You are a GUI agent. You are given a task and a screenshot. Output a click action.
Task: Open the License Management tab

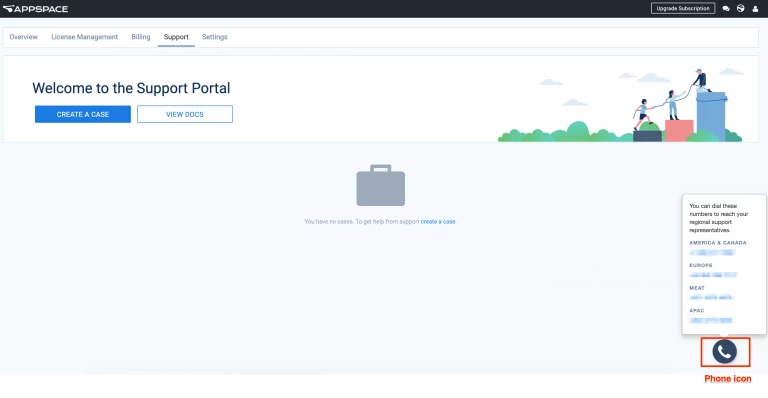(x=84, y=37)
